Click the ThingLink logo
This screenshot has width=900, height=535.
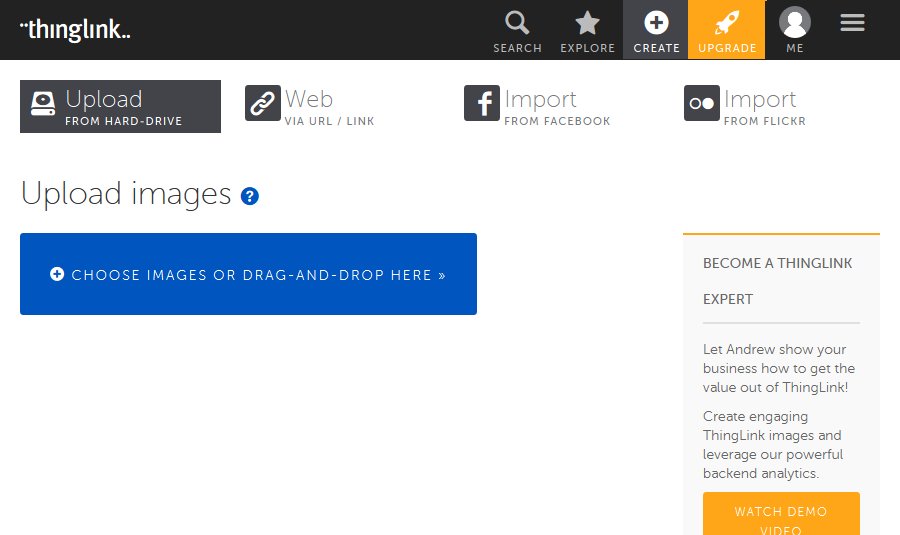tap(75, 30)
